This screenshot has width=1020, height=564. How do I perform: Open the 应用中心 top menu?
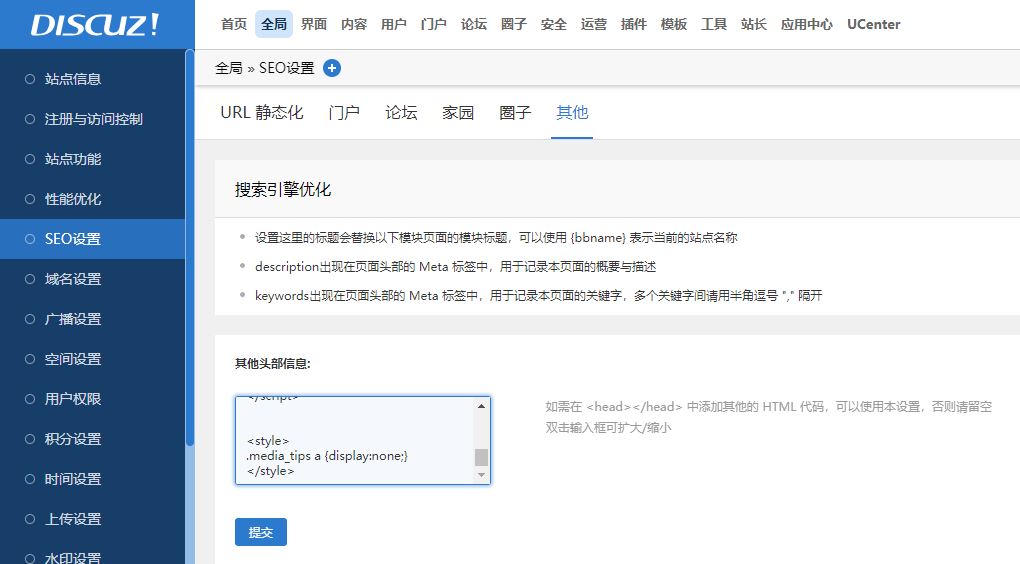[807, 24]
